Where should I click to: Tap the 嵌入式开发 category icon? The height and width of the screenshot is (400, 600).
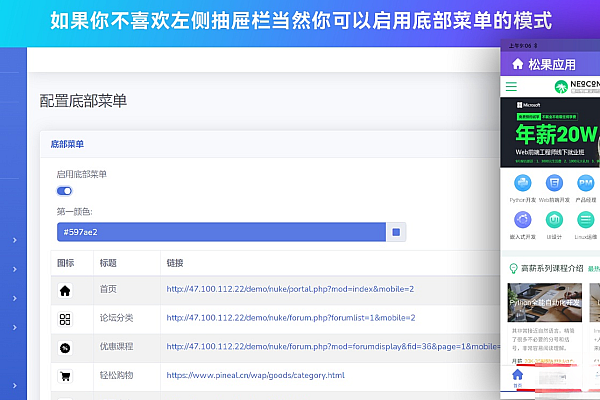pyautogui.click(x=523, y=220)
